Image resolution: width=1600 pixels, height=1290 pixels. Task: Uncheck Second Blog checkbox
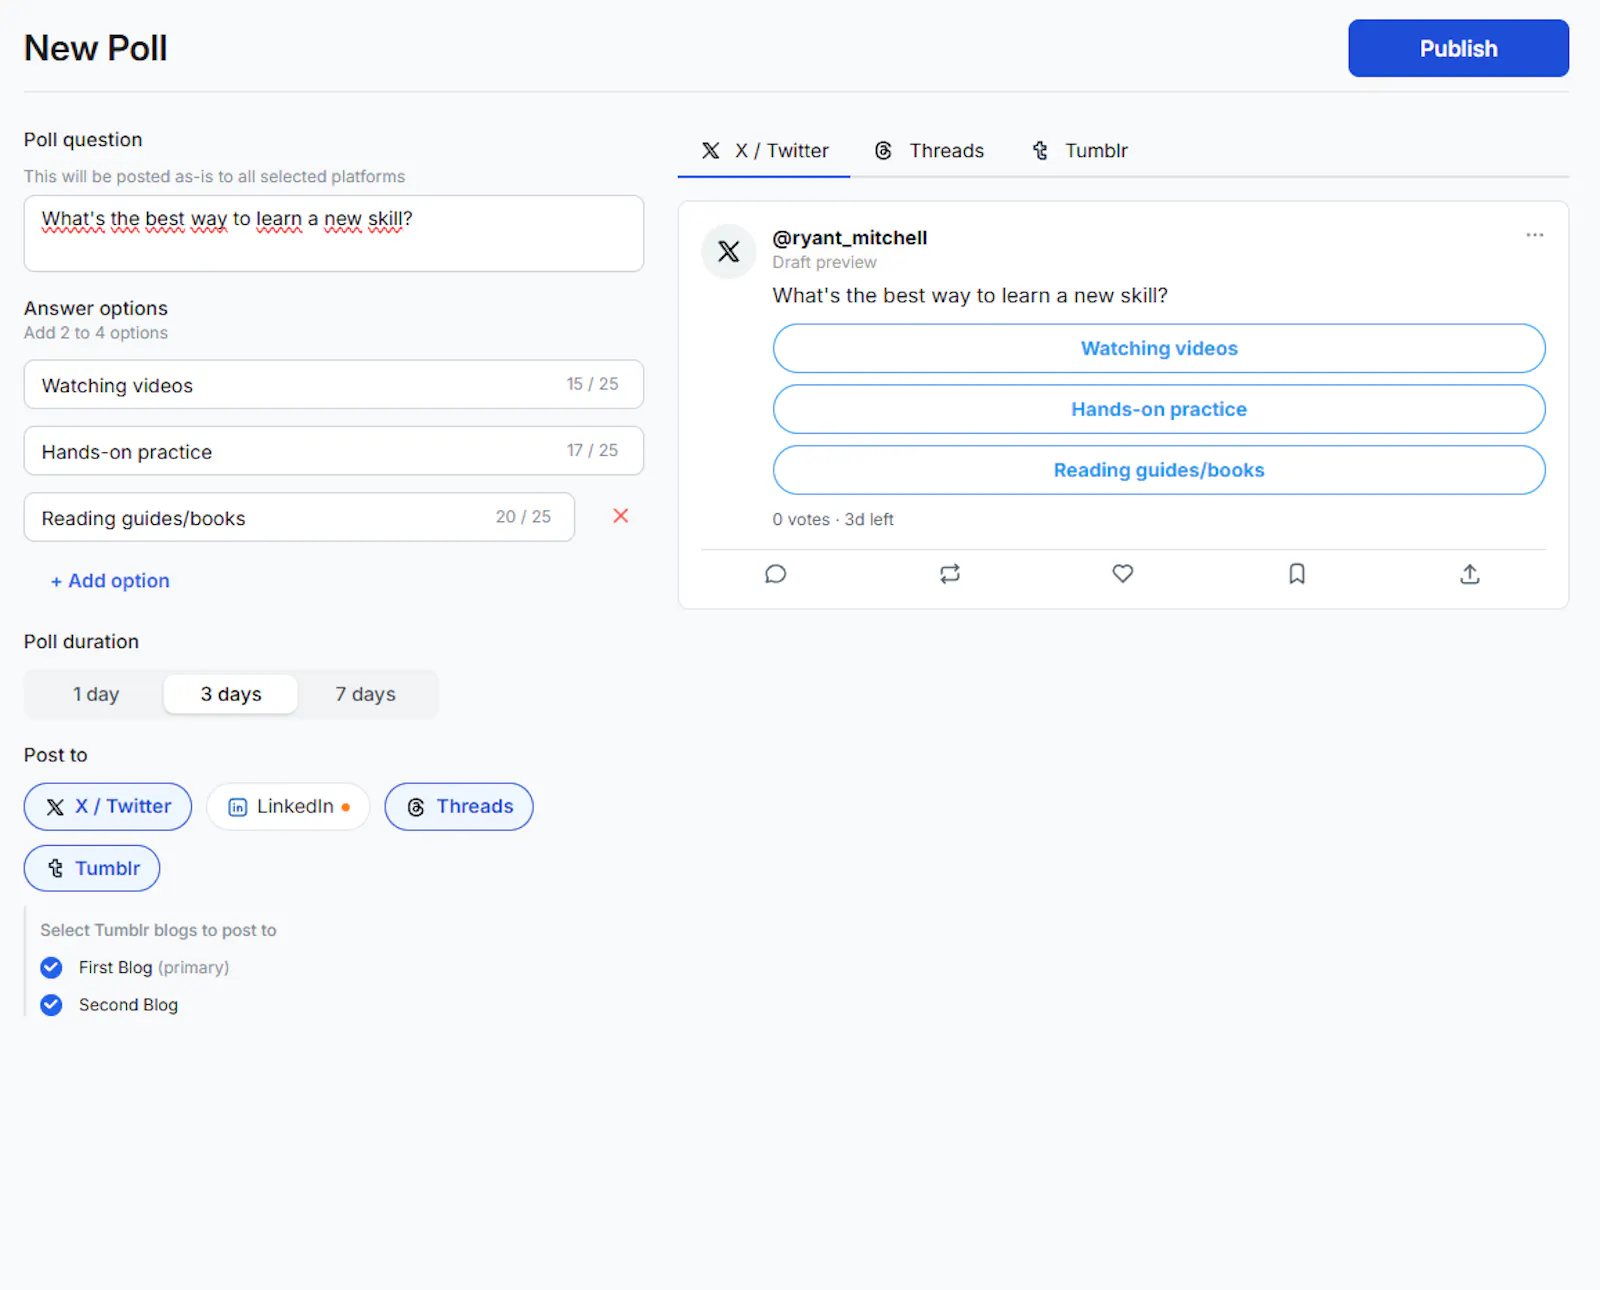(x=51, y=1005)
